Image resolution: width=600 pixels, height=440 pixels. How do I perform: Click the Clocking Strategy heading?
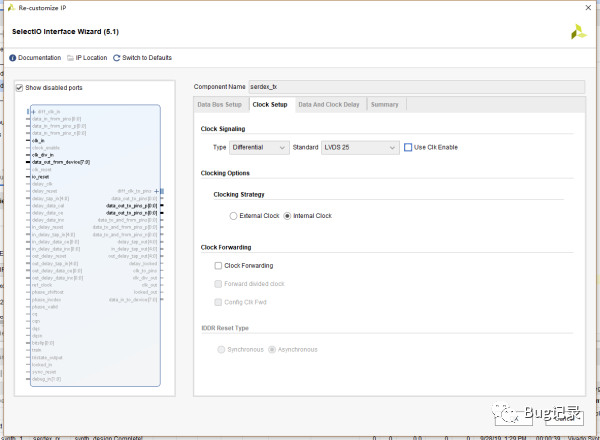tap(239, 195)
